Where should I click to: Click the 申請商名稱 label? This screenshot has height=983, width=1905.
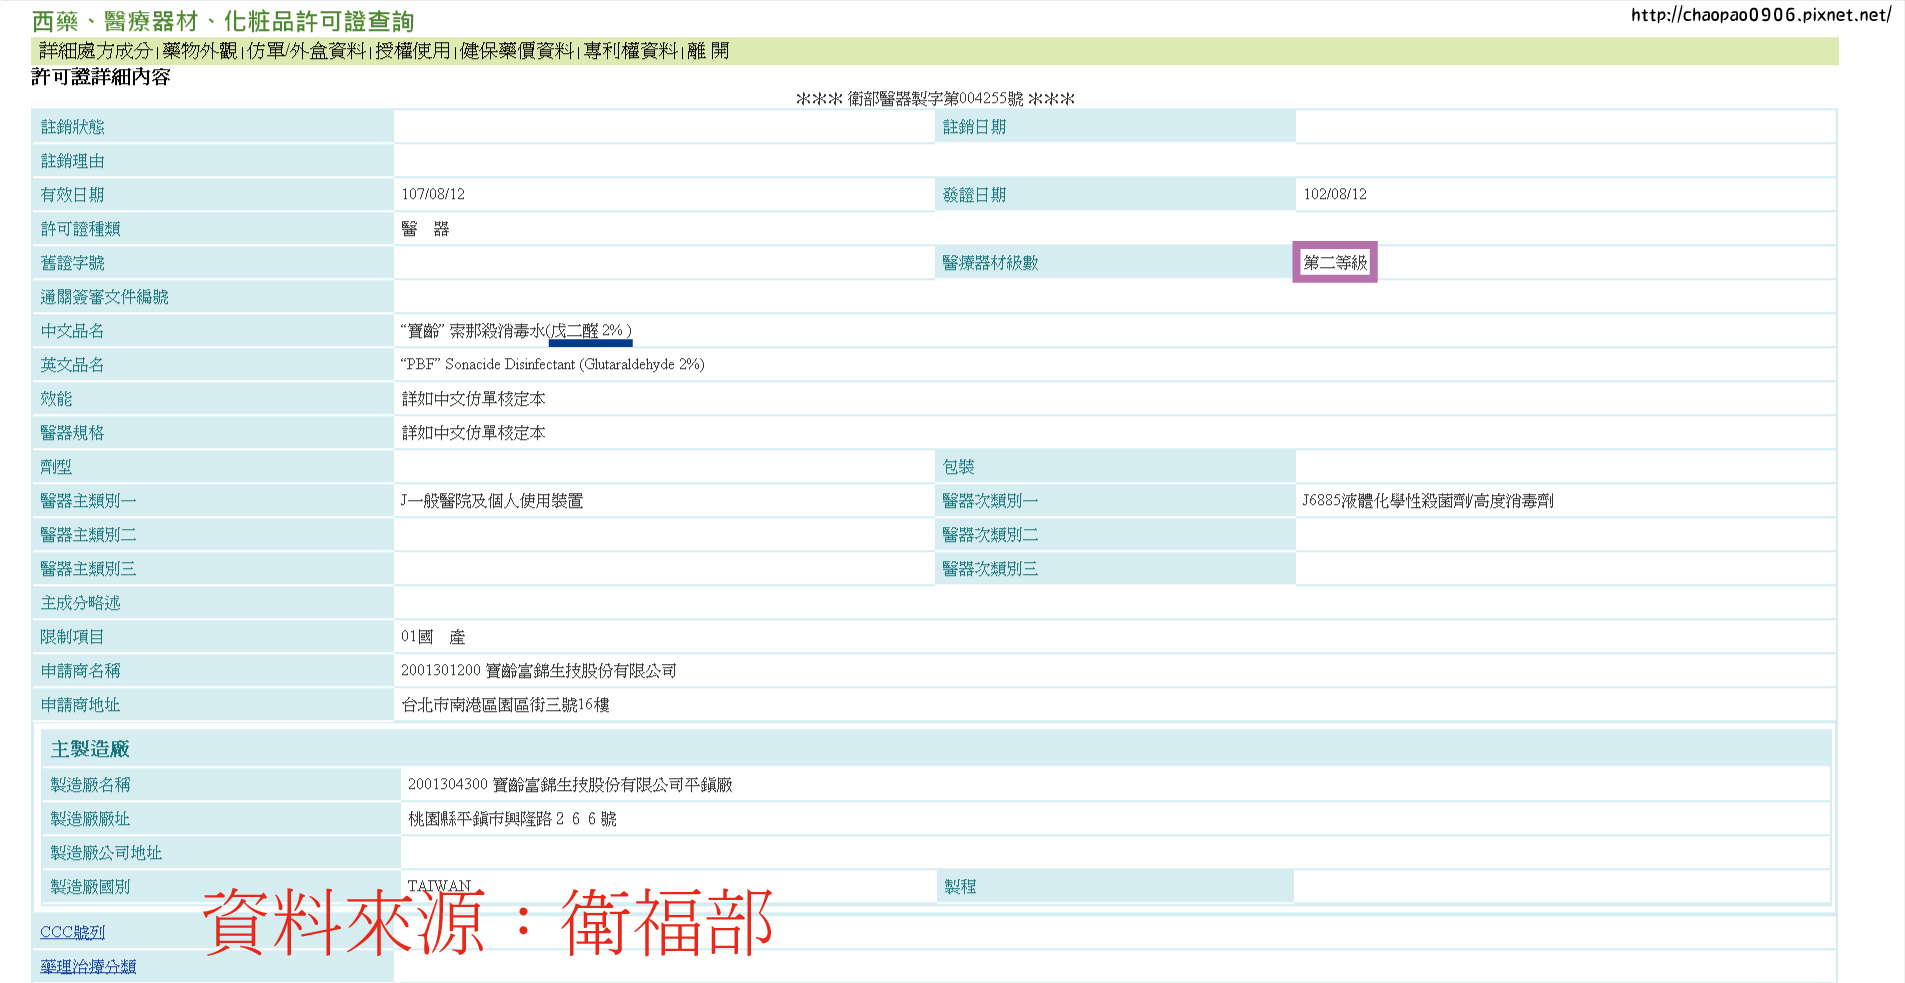(x=81, y=671)
